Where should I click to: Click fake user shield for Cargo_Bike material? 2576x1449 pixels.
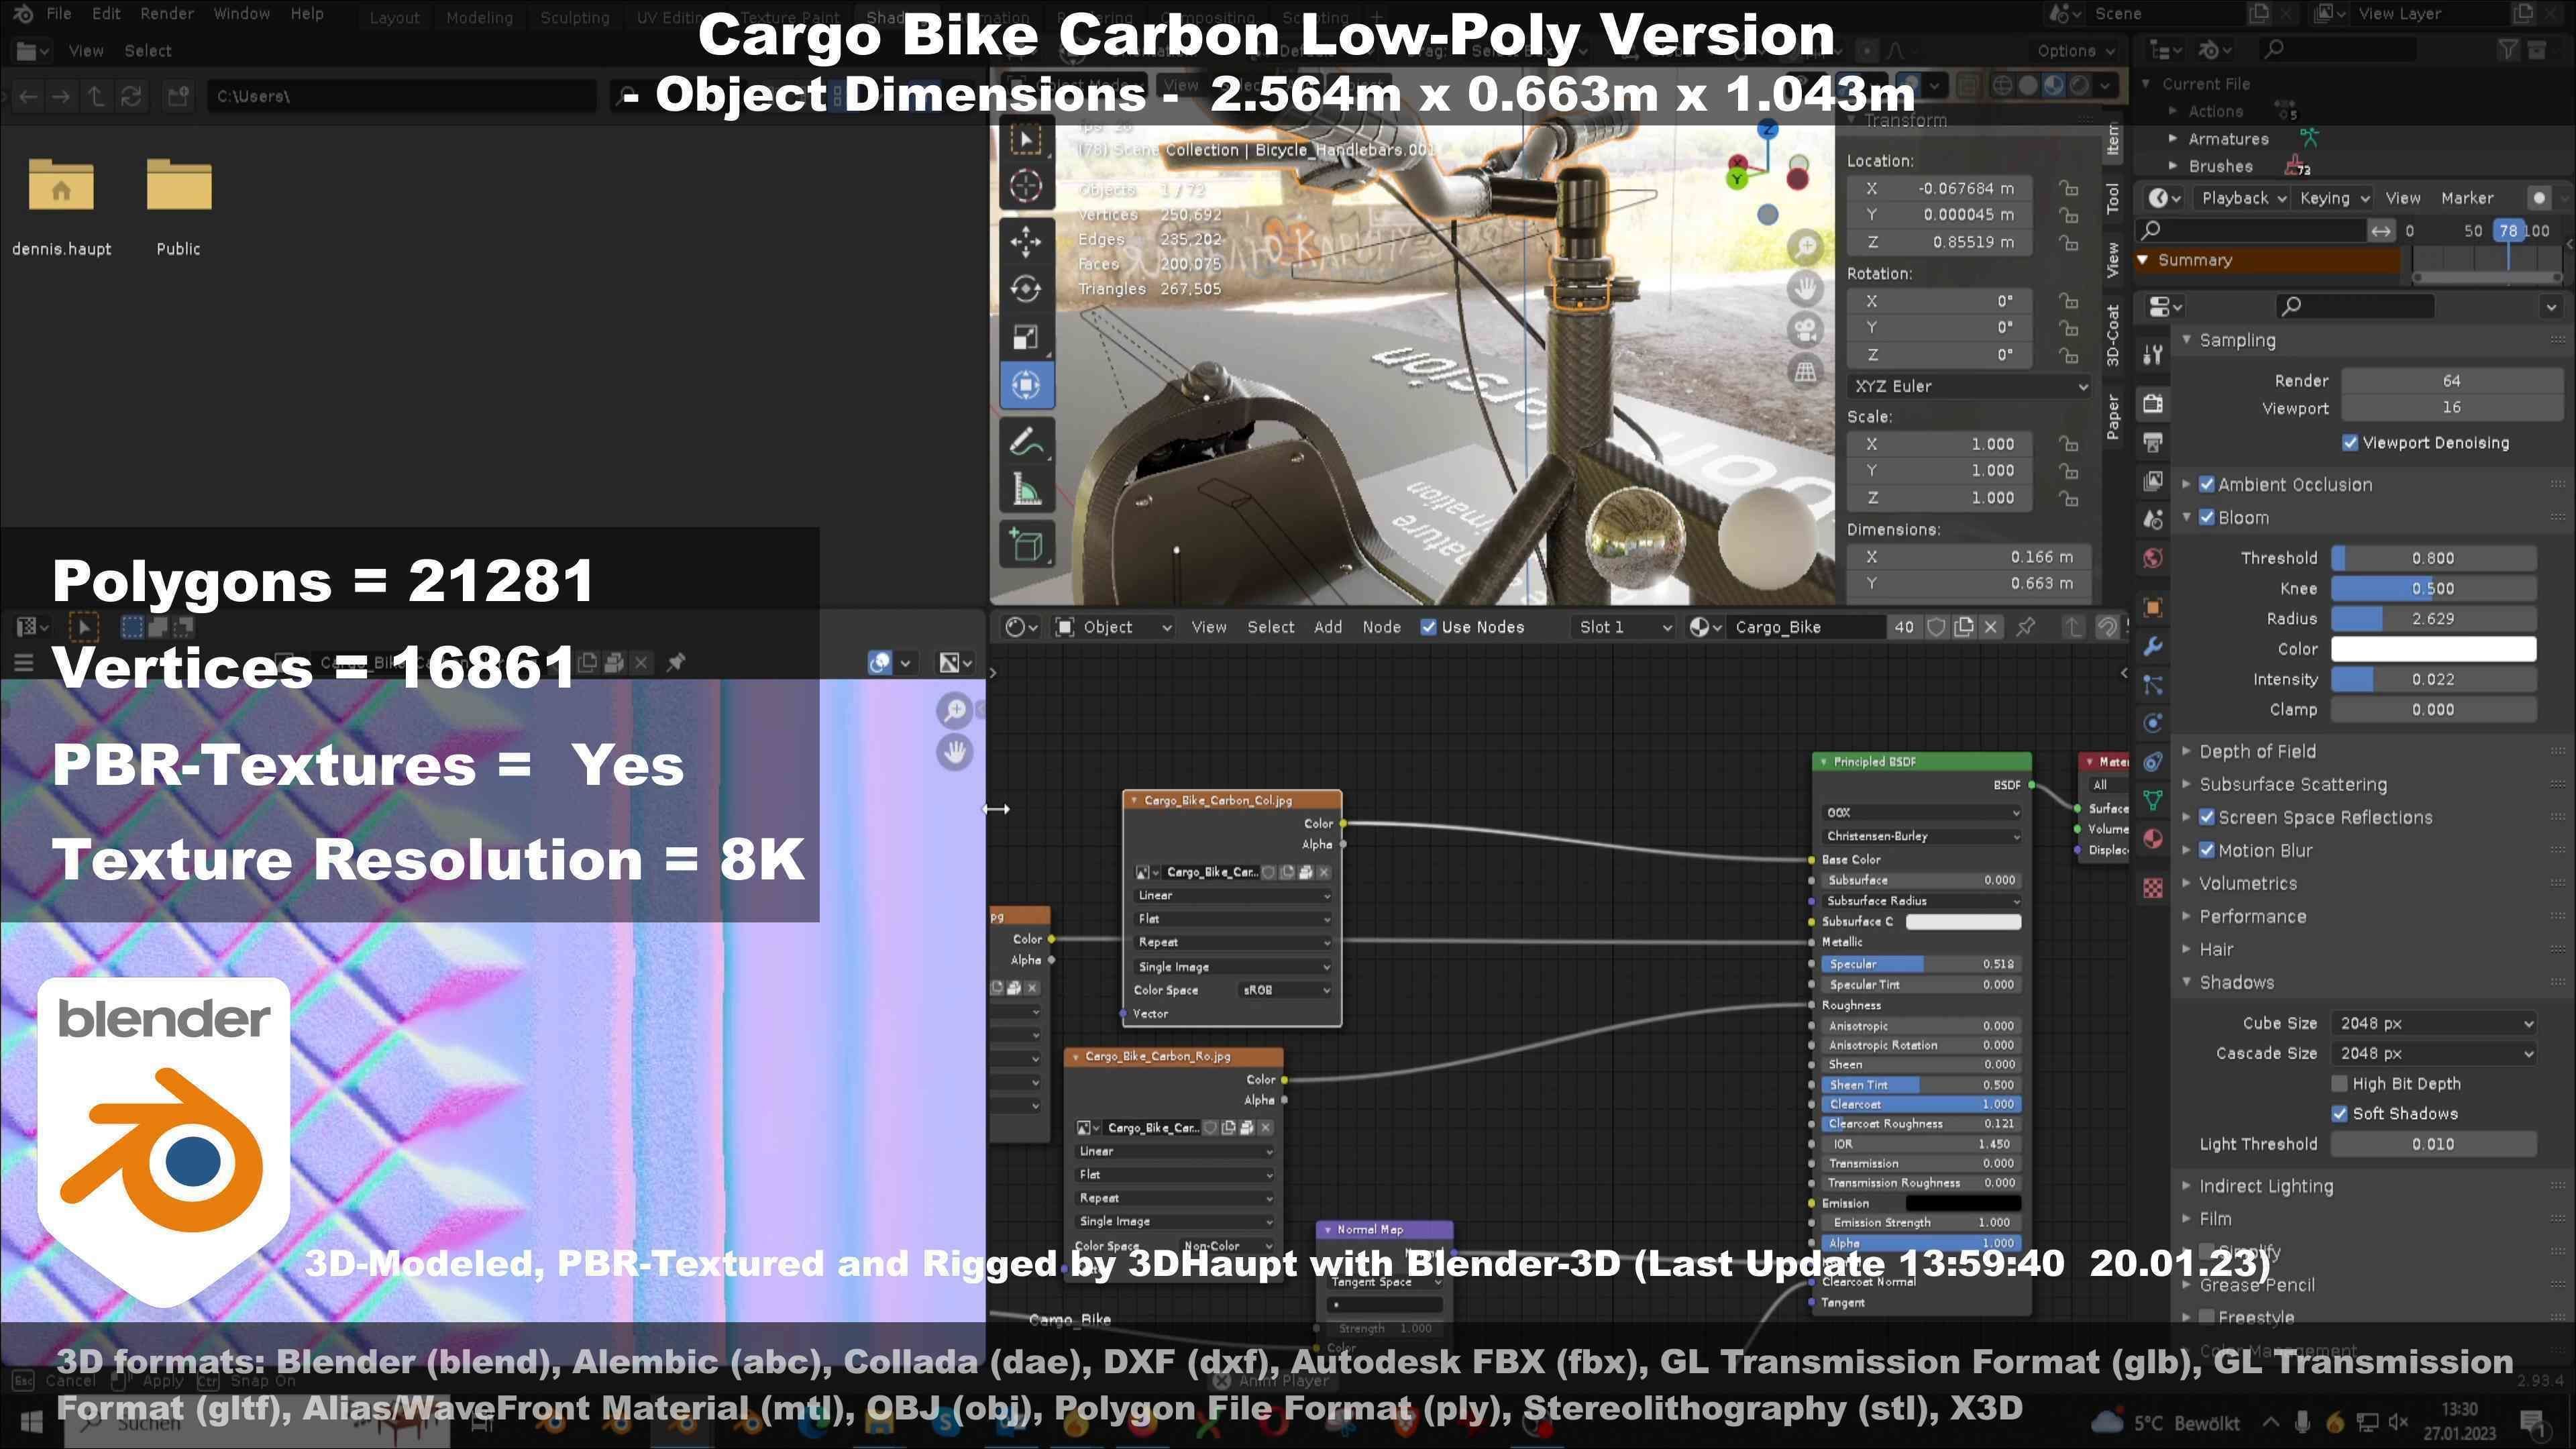point(1936,627)
